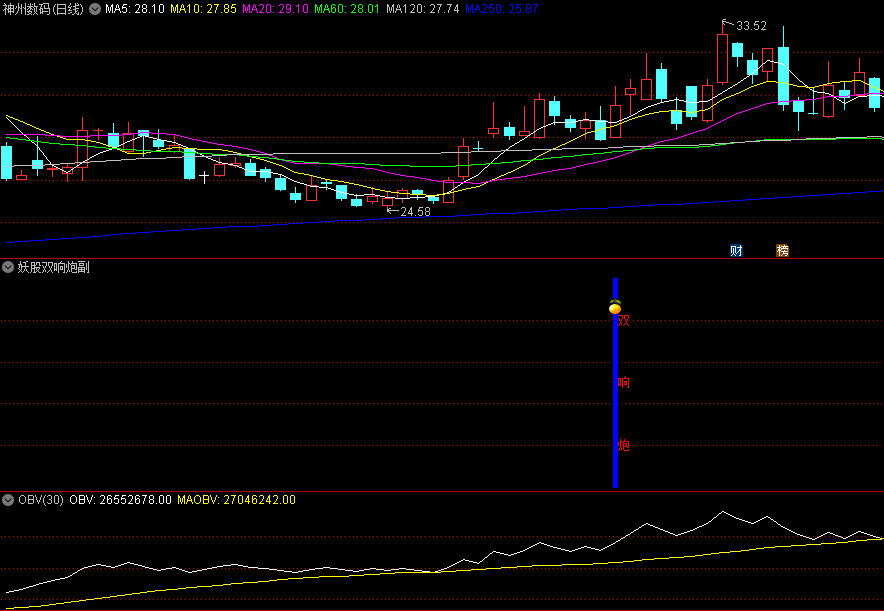Click the orange signal icon on the blue bar
This screenshot has width=884, height=611.
pyautogui.click(x=615, y=307)
